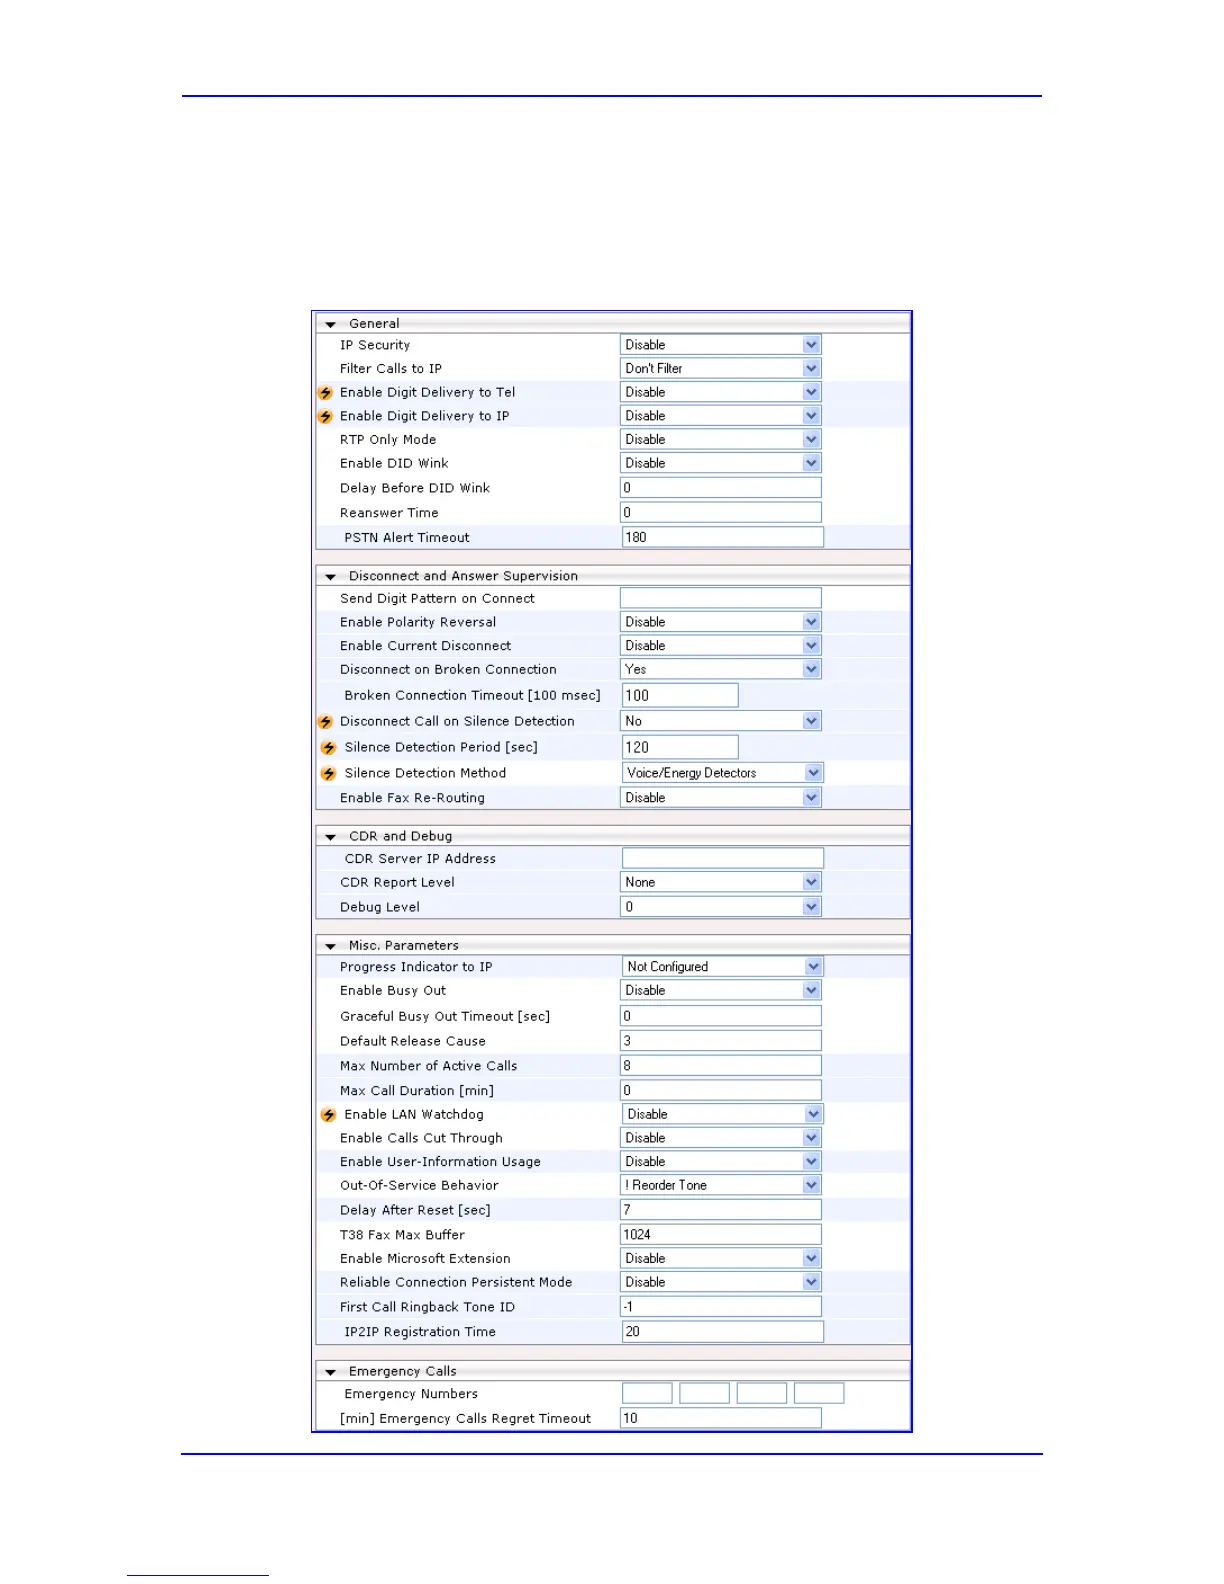Click lightning icon beside Silence Detection Method
Image resolution: width=1224 pixels, height=1584 pixels.
pos(328,774)
